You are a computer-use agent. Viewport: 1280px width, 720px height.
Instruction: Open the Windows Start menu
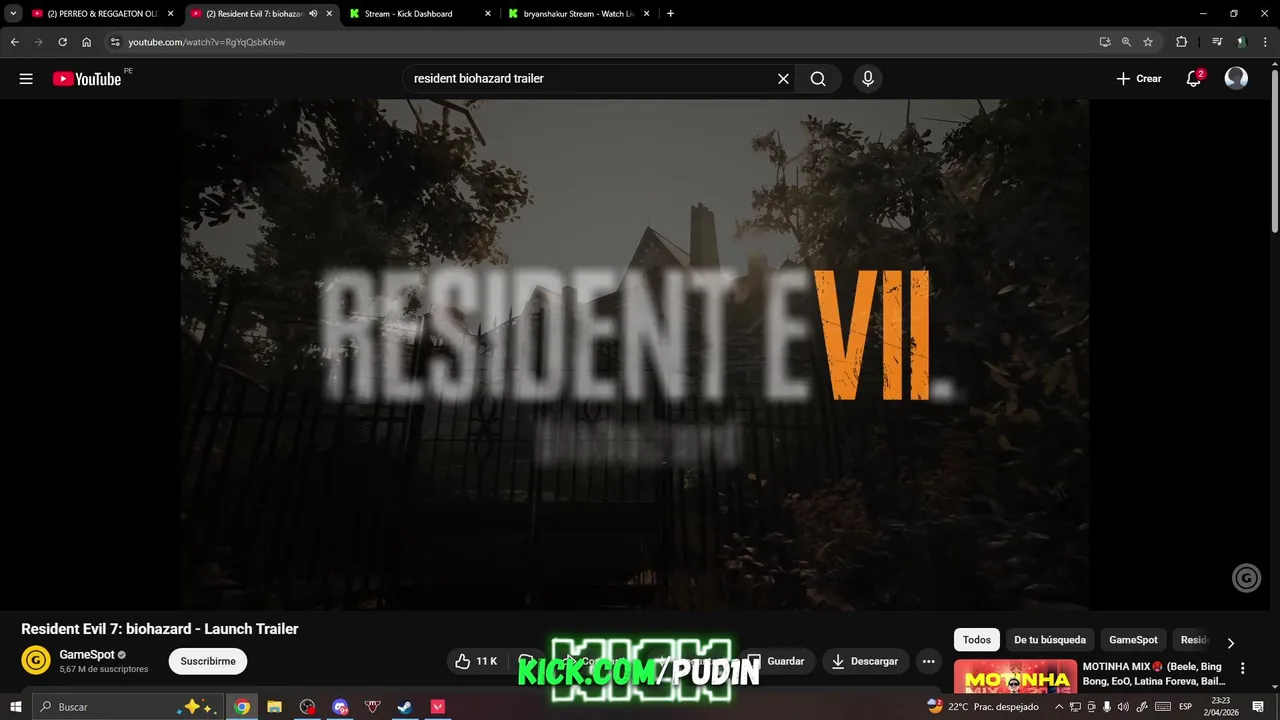pos(16,707)
